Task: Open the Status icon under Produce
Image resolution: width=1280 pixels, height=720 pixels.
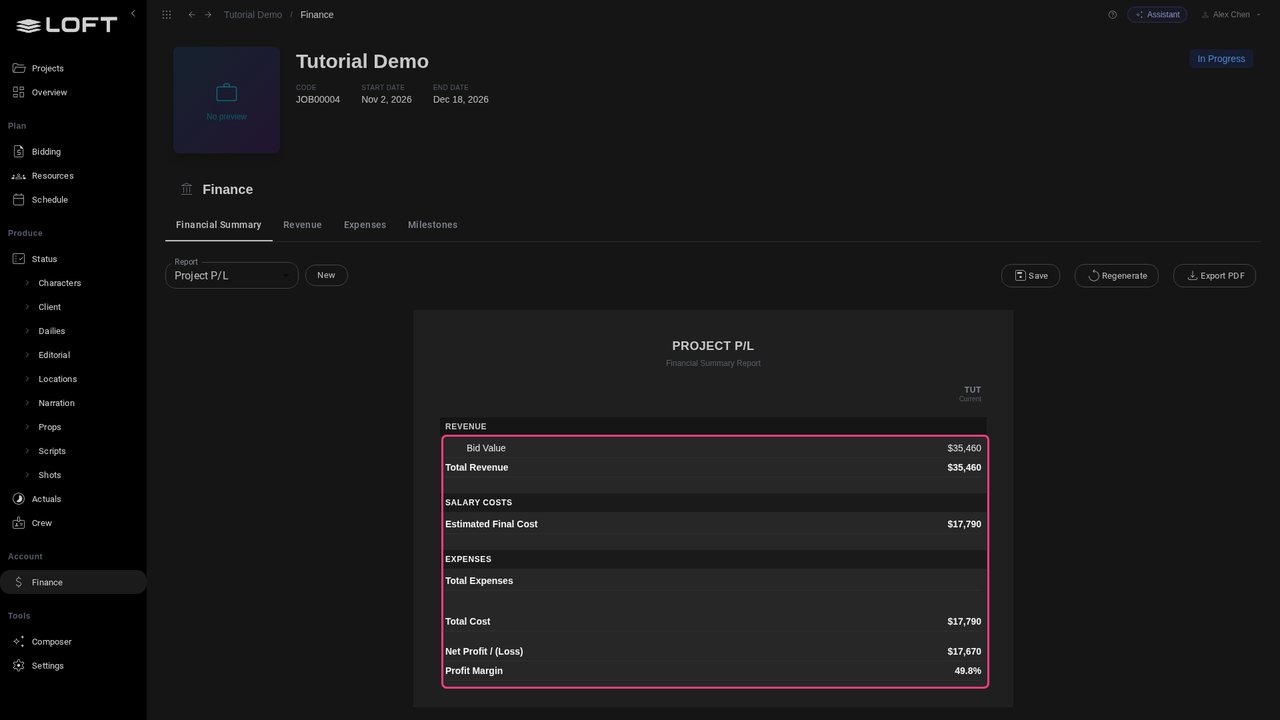Action: [x=19, y=259]
